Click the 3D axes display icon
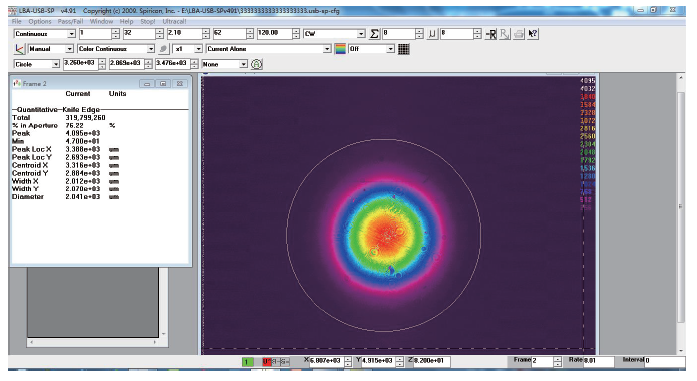Image resolution: width=697 pixels, height=381 pixels. (20, 49)
